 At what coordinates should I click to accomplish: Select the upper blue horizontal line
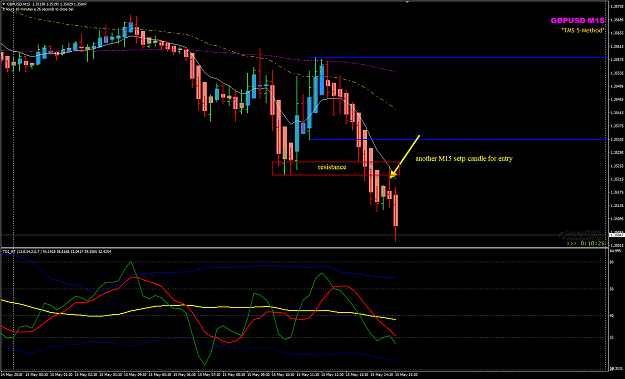(458, 58)
